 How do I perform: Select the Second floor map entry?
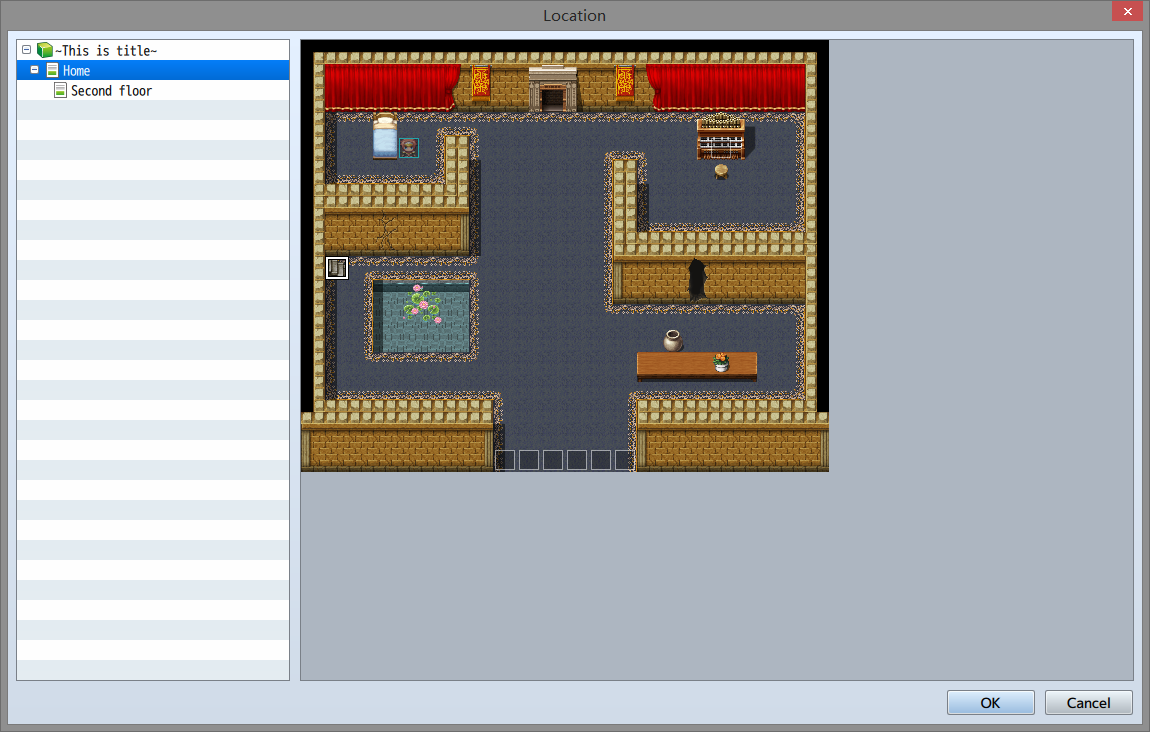(111, 90)
